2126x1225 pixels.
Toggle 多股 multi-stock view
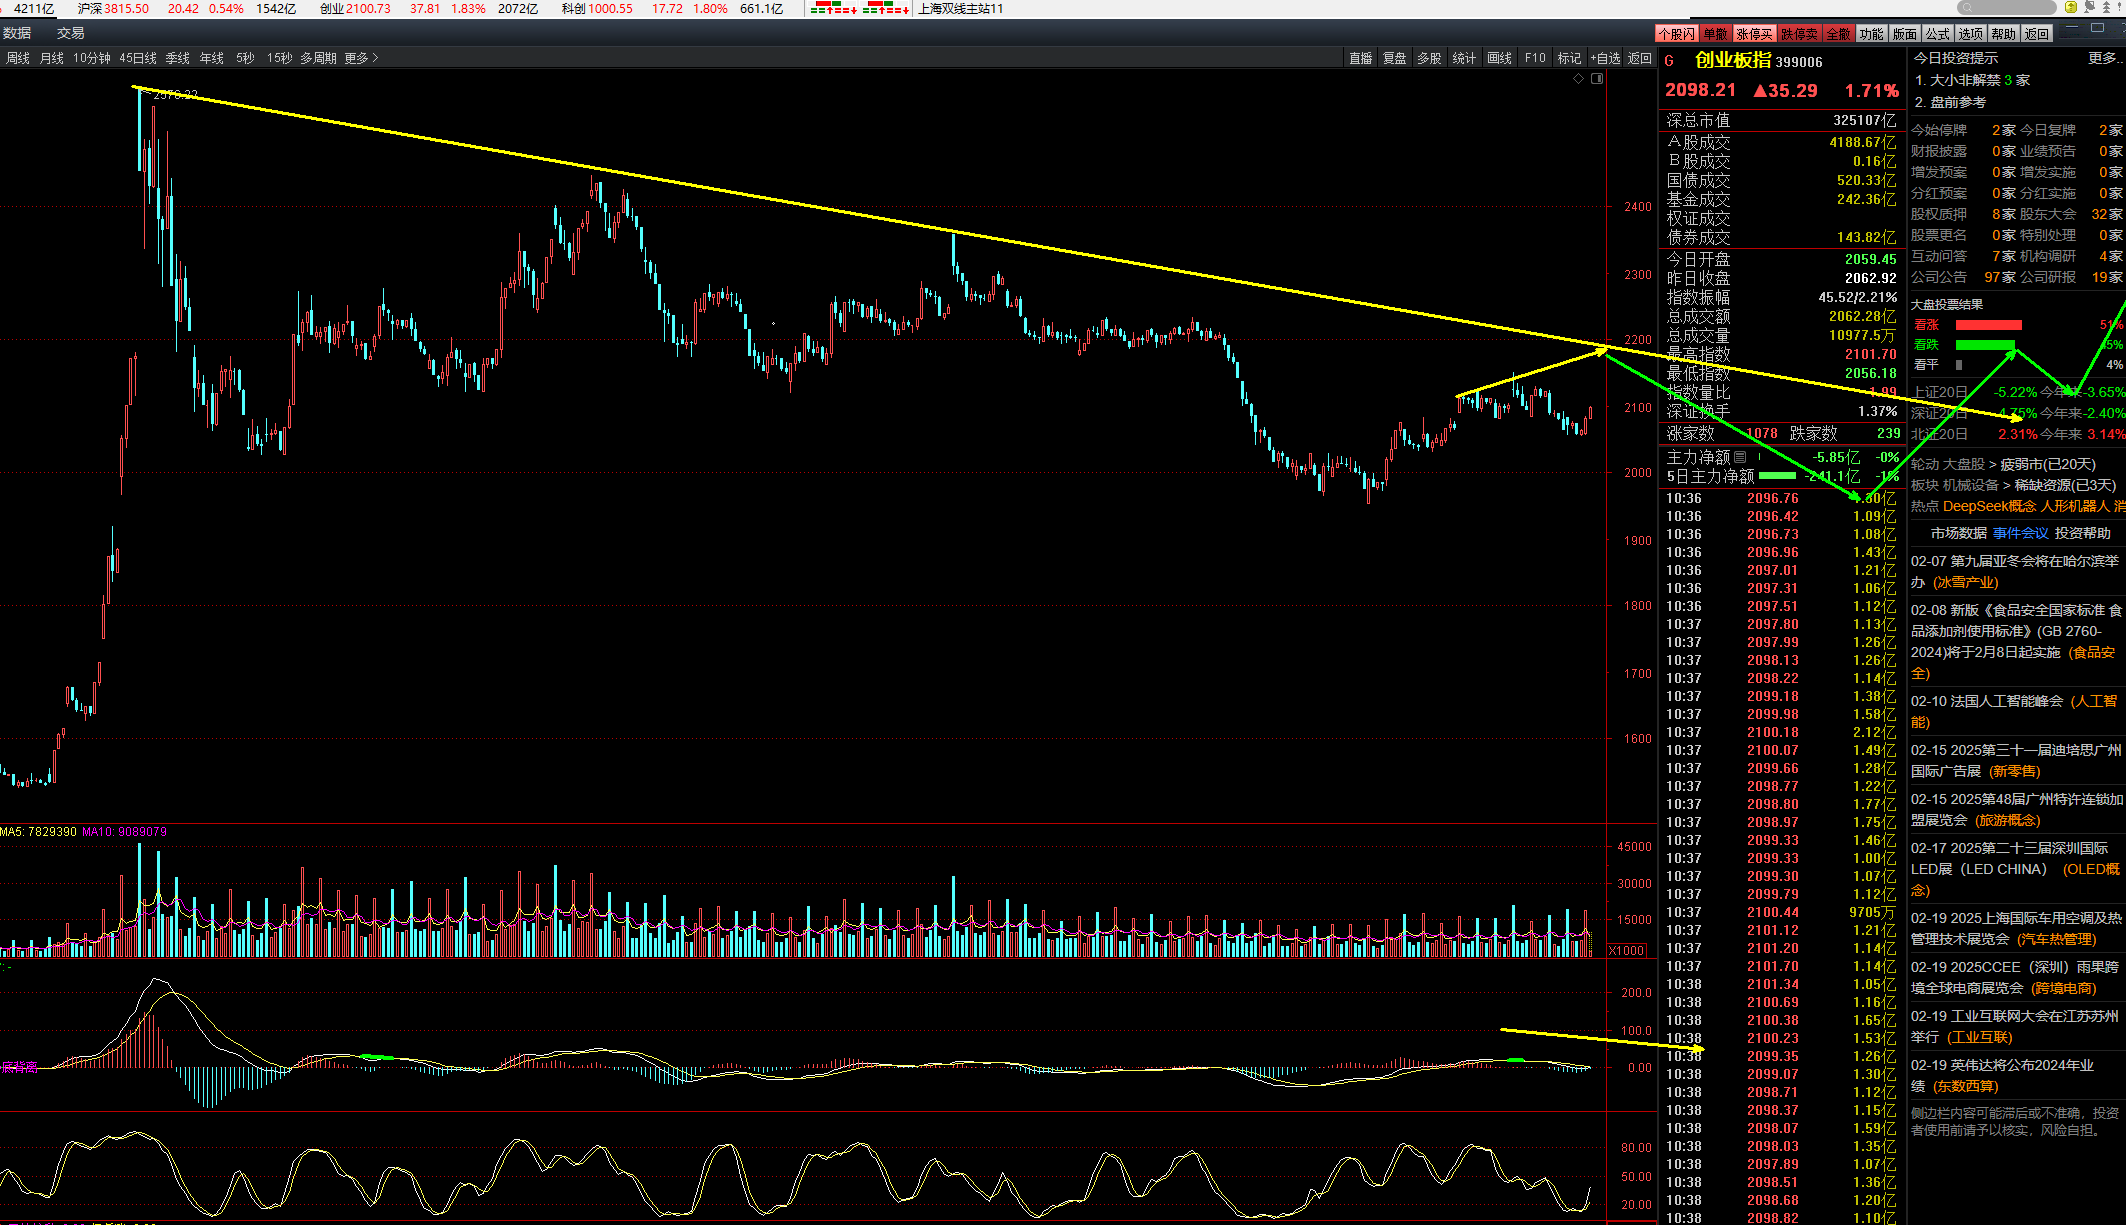1429,58
